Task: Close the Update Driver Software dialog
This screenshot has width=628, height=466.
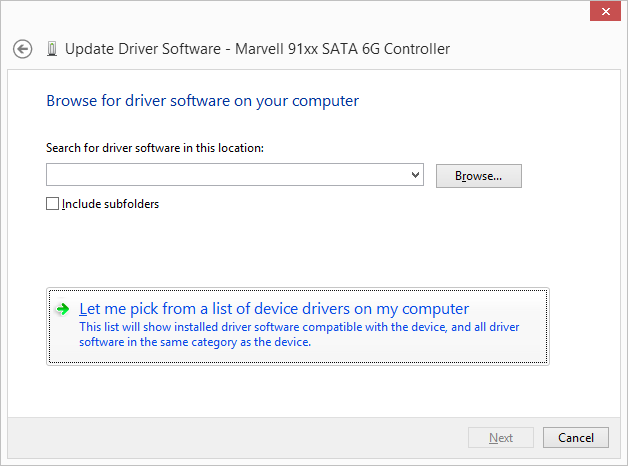Action: pos(605,12)
